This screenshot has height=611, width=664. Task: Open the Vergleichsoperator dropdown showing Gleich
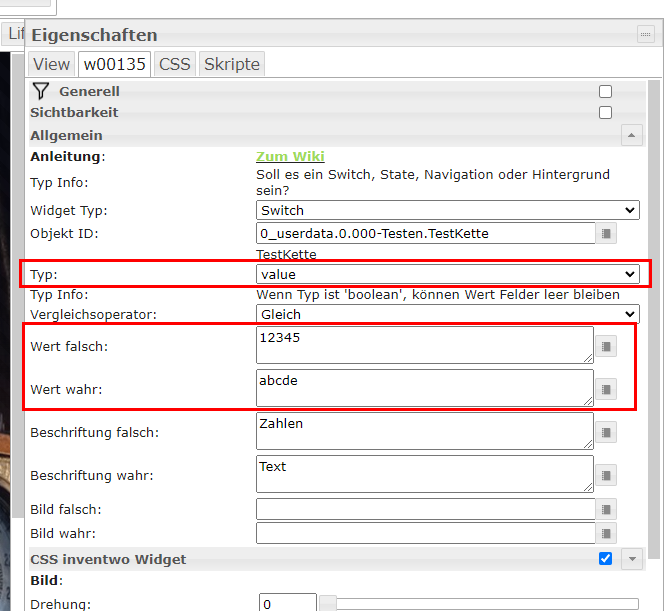click(x=447, y=314)
